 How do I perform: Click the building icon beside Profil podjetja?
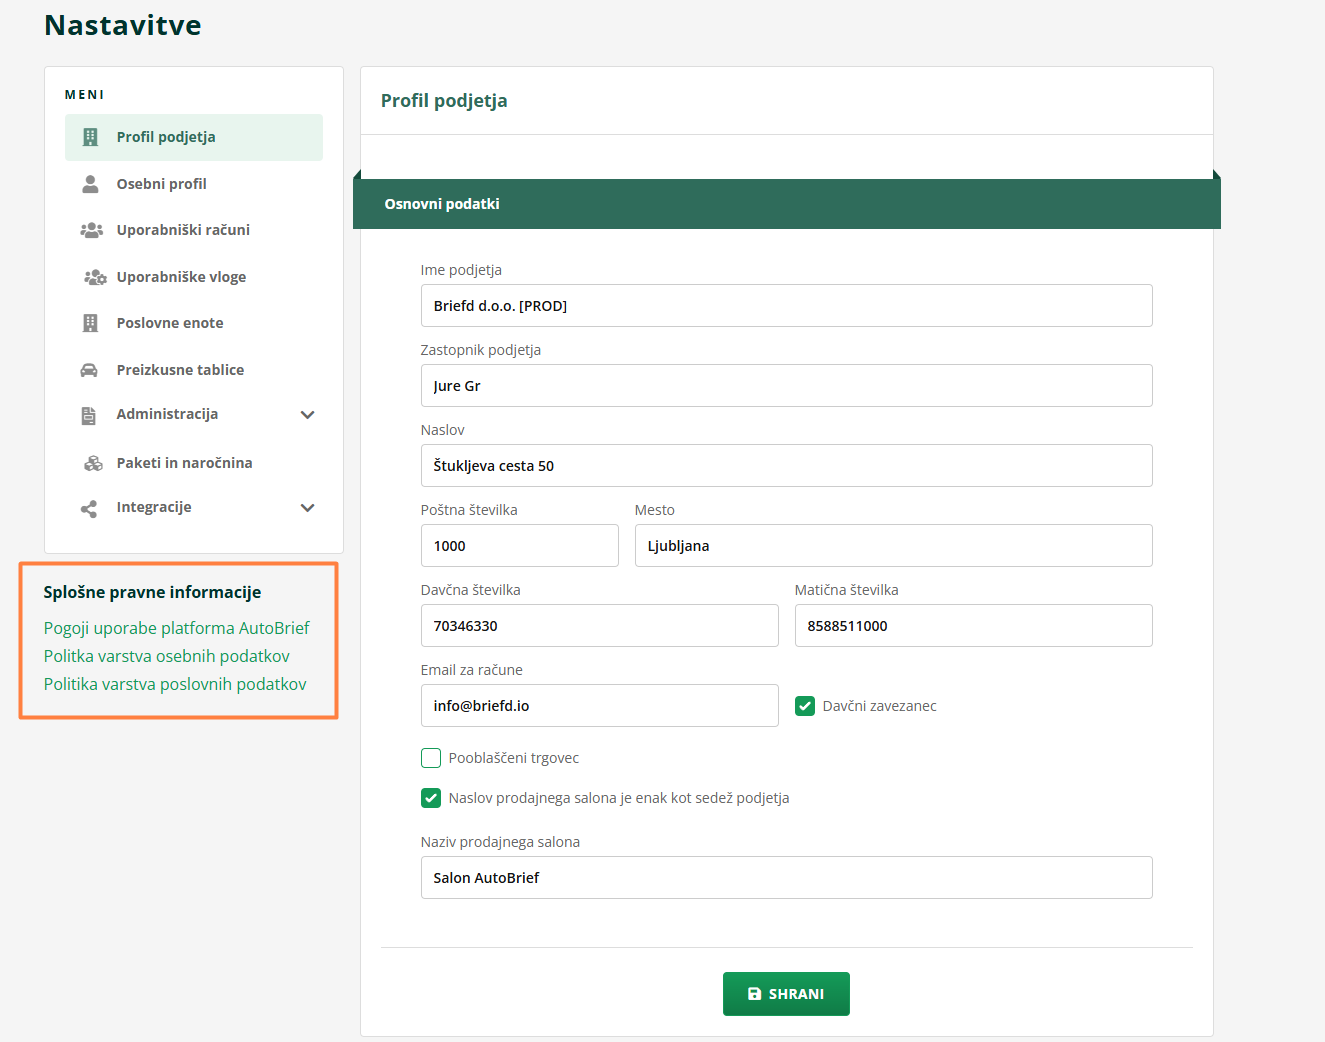pyautogui.click(x=90, y=137)
